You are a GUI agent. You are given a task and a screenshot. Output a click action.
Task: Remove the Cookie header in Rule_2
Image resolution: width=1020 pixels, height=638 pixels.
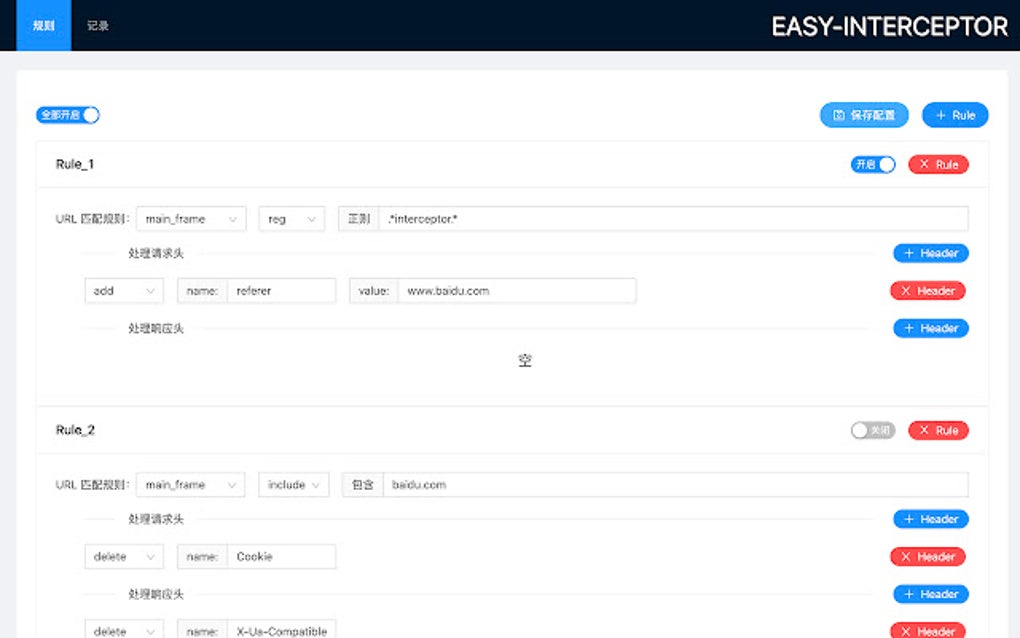927,556
